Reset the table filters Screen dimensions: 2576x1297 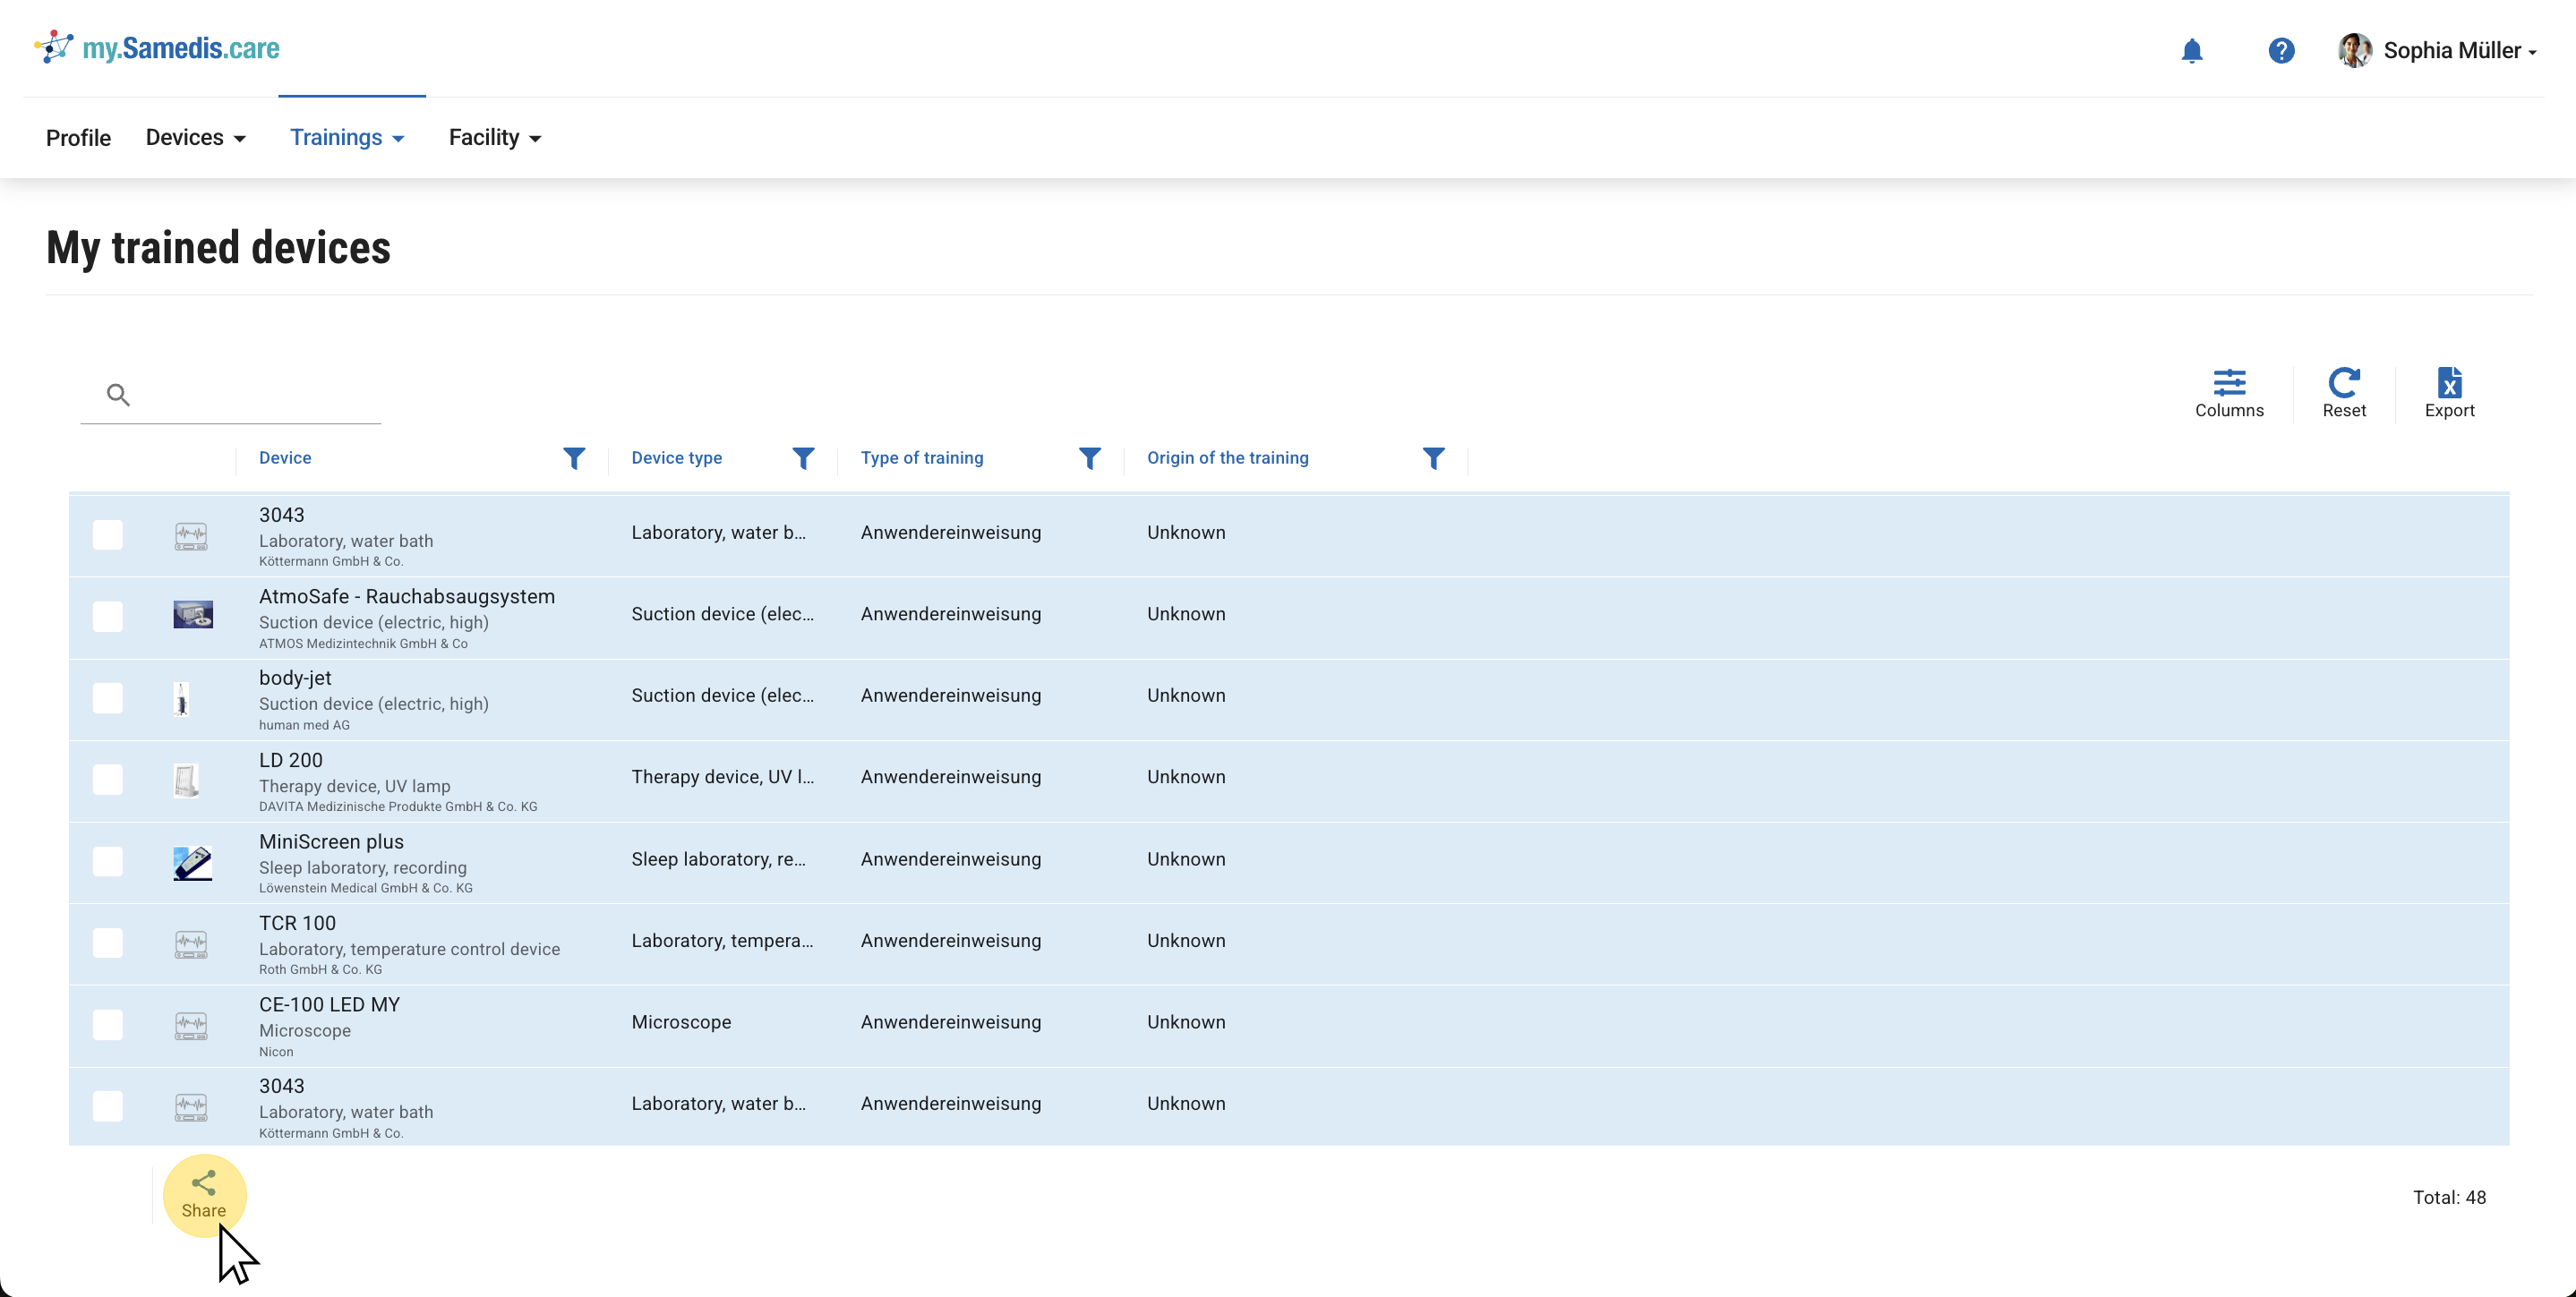(x=2343, y=393)
